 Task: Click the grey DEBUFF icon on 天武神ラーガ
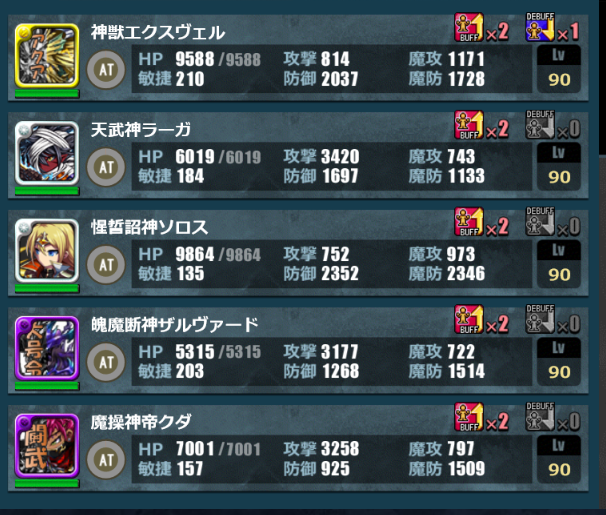[540, 124]
